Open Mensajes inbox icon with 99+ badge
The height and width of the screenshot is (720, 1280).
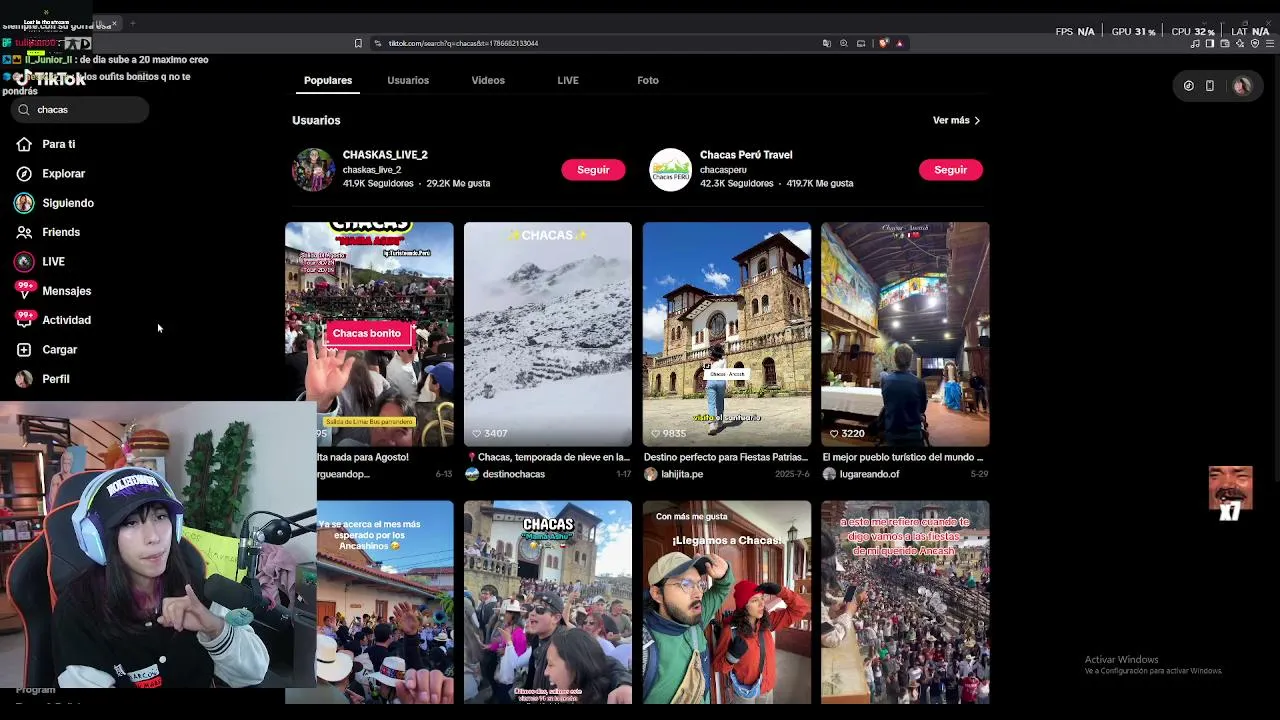tap(24, 290)
